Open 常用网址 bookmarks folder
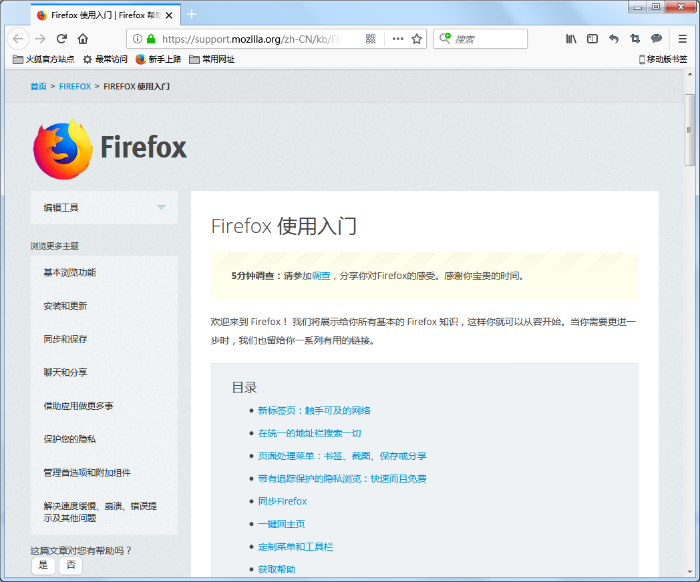Screen dimensions: 700x582 pyautogui.click(x=212, y=59)
